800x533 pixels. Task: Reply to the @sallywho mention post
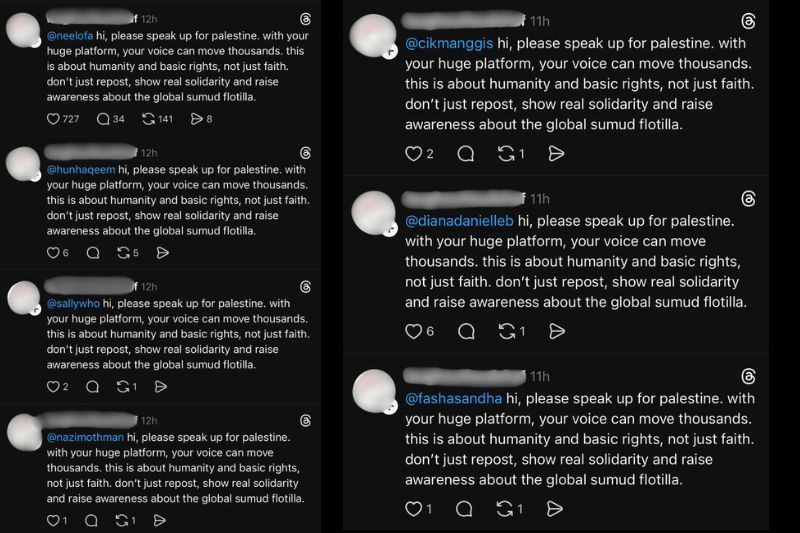(x=92, y=387)
